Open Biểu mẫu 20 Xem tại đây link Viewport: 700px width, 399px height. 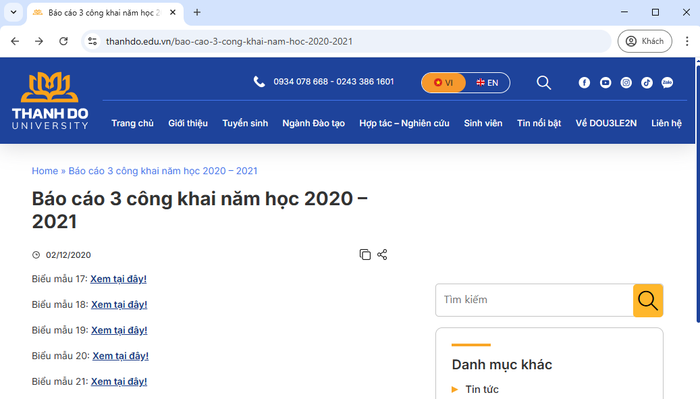121,356
